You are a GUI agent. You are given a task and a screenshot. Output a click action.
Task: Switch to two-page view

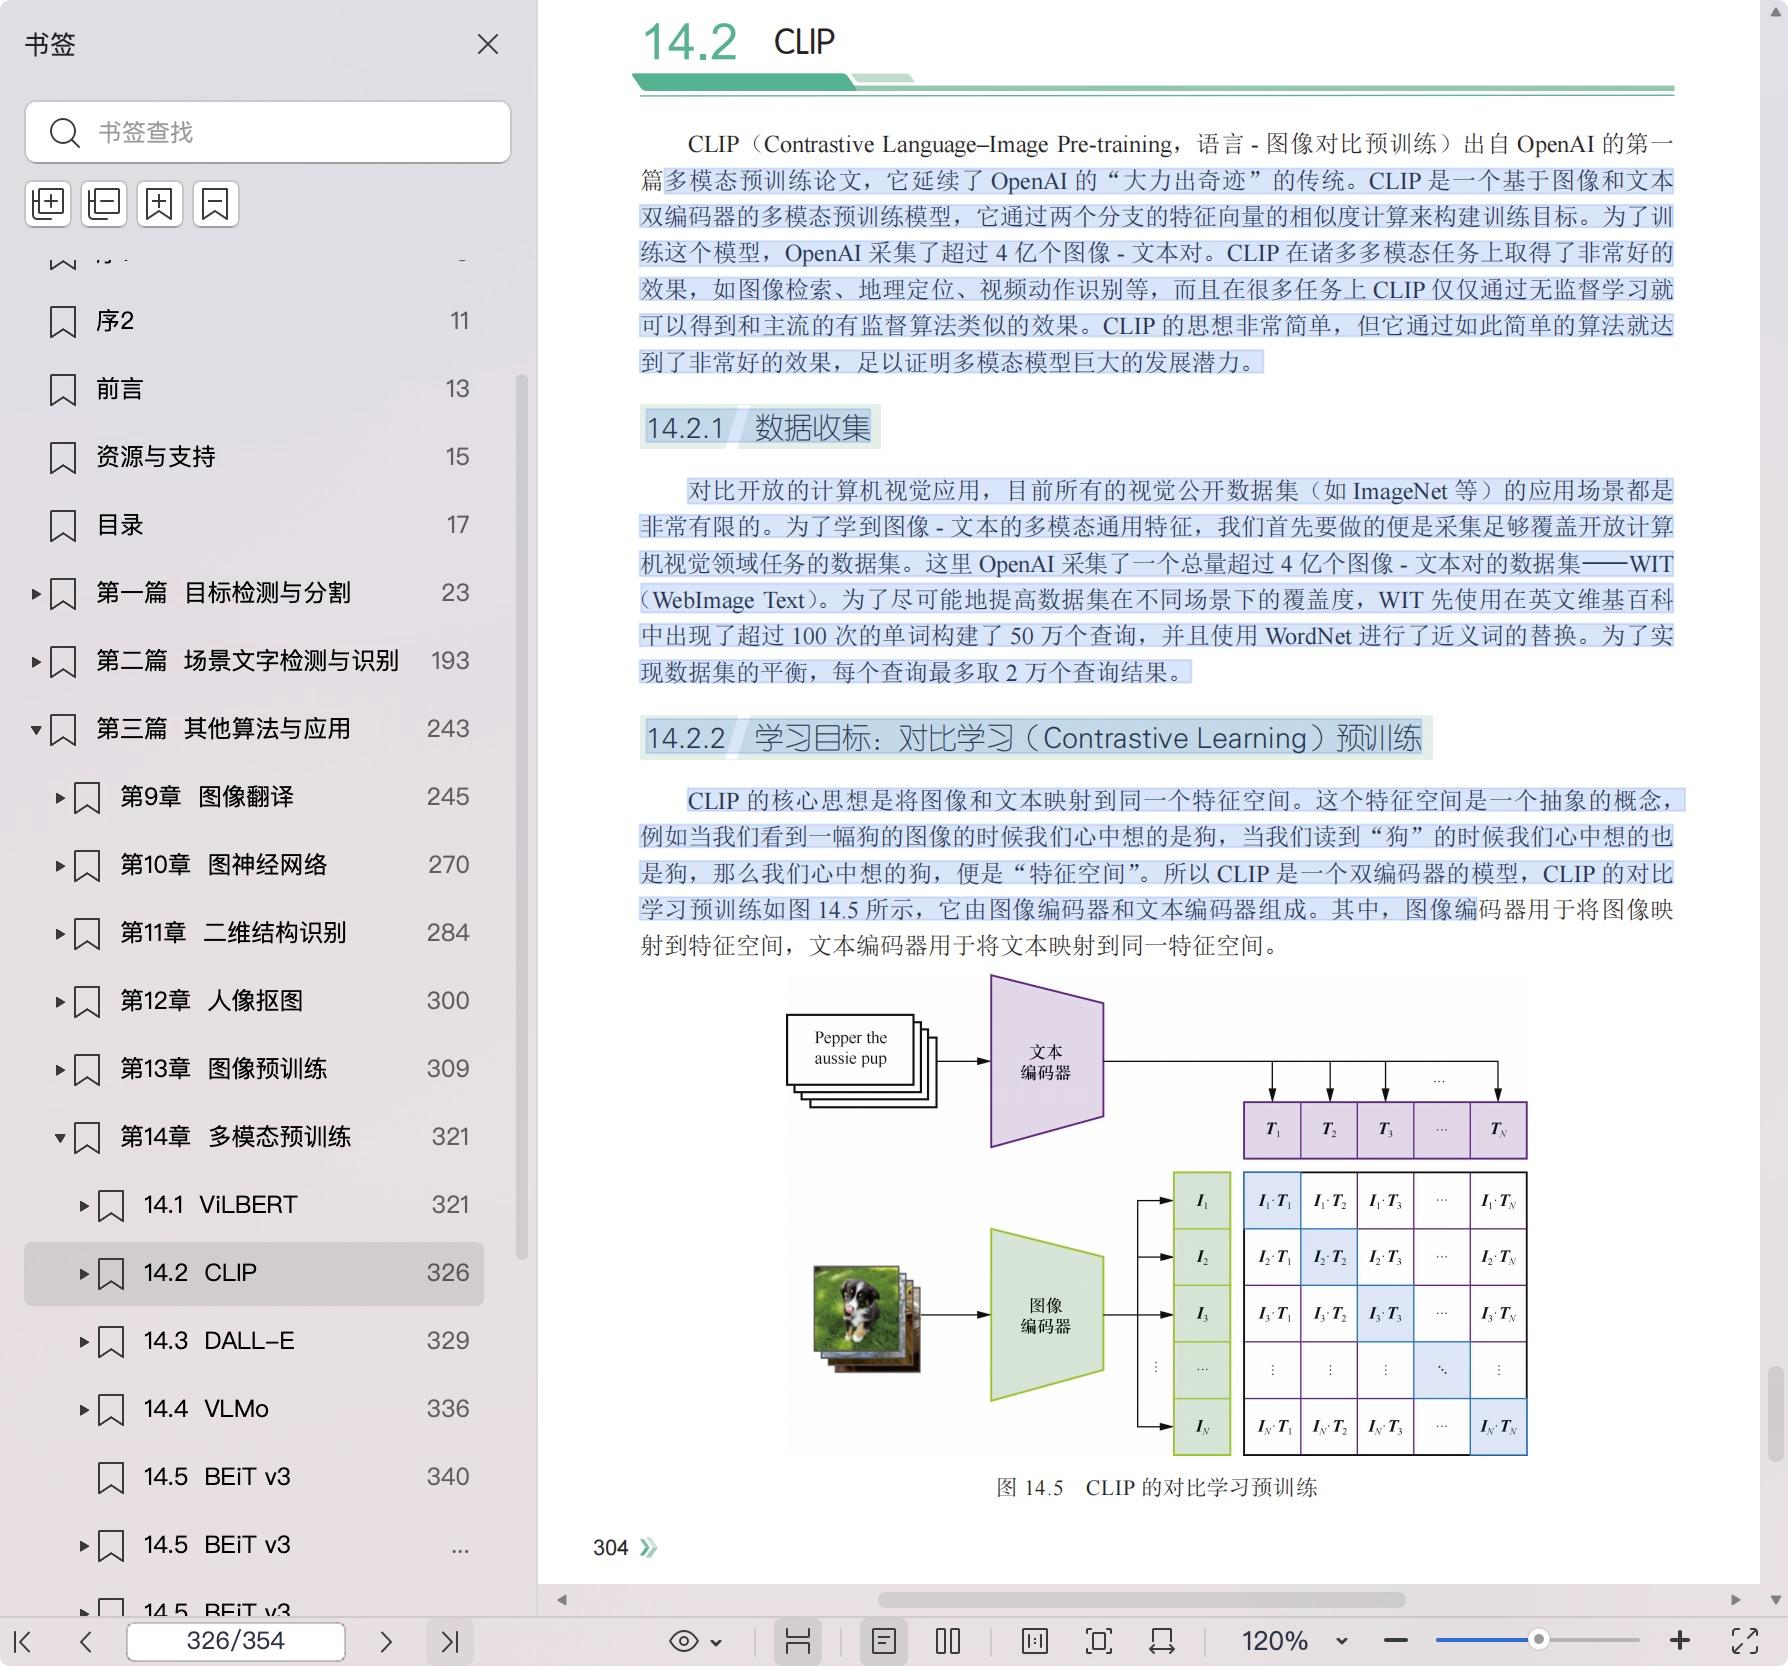pyautogui.click(x=948, y=1641)
